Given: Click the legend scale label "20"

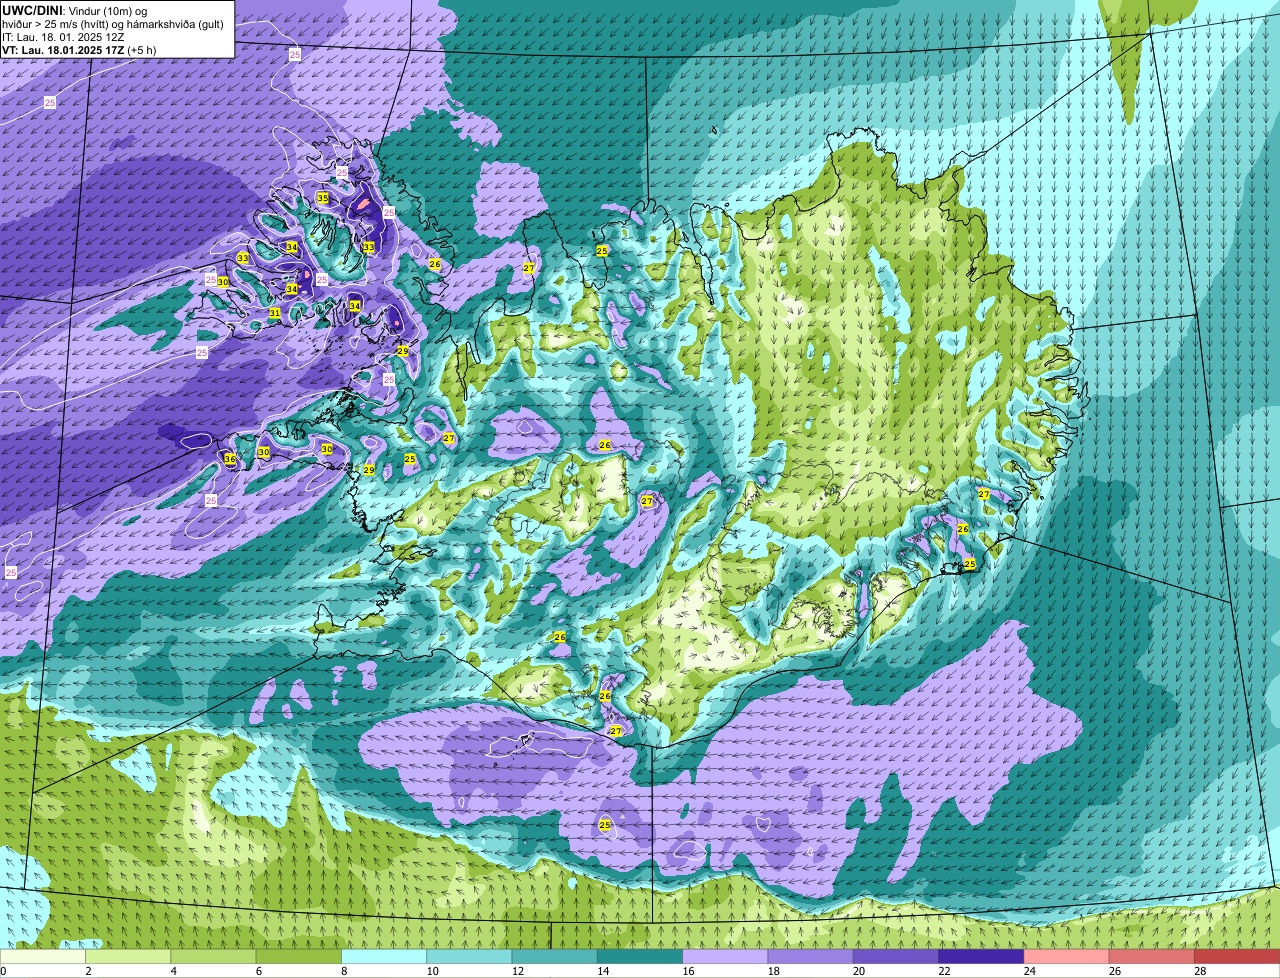Looking at the screenshot, I should [x=859, y=971].
